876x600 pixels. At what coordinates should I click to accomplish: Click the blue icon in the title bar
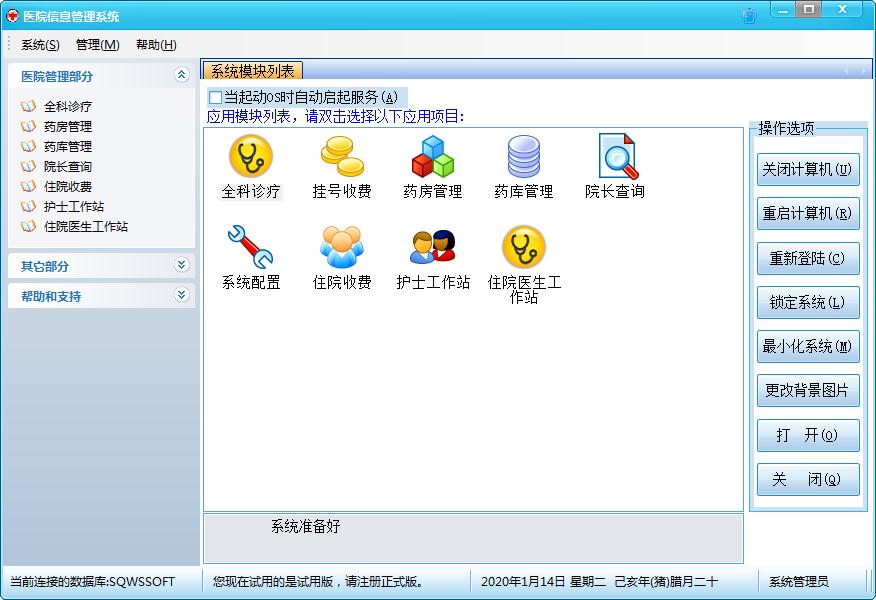click(749, 16)
